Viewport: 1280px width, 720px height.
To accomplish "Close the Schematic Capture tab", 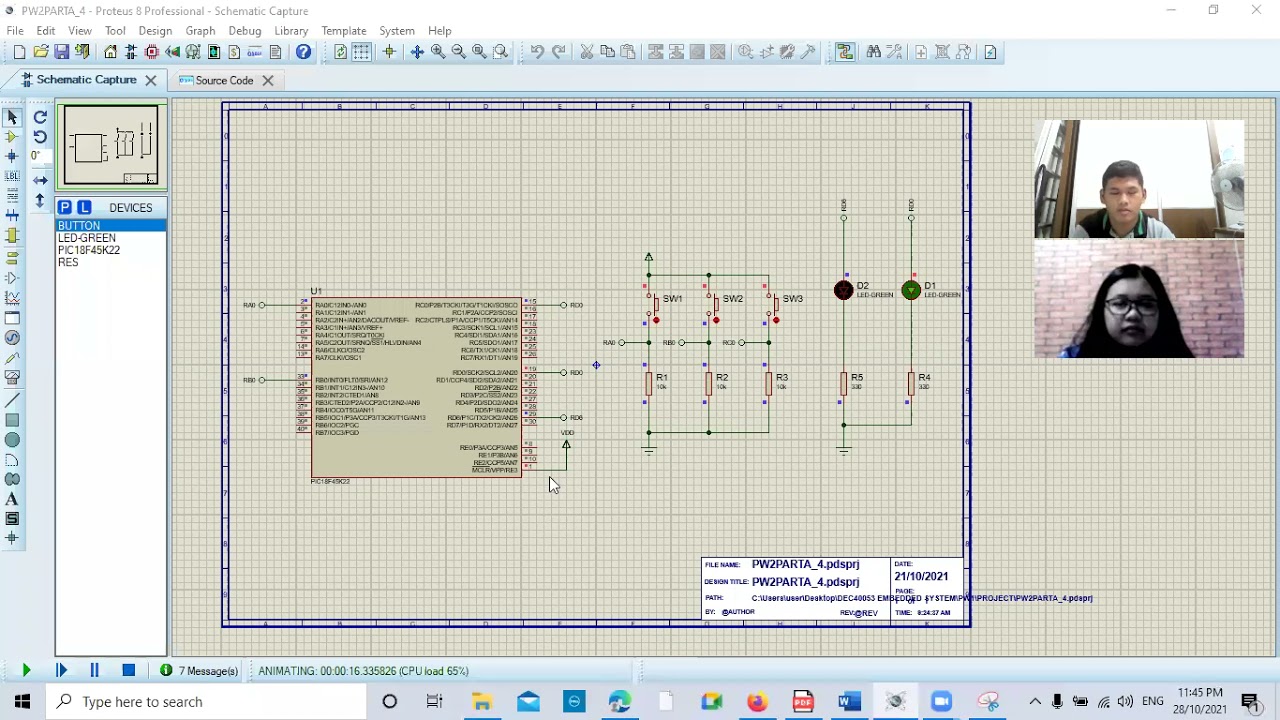I will (151, 80).
